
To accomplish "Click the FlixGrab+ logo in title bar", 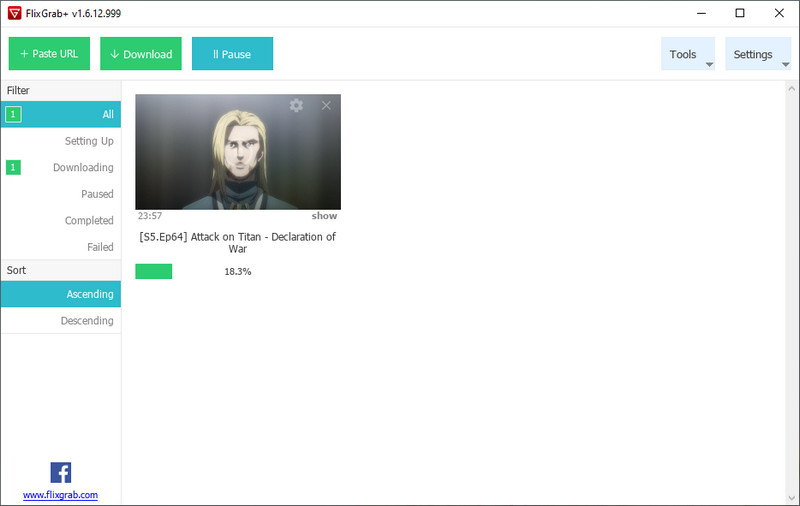I will tap(14, 13).
